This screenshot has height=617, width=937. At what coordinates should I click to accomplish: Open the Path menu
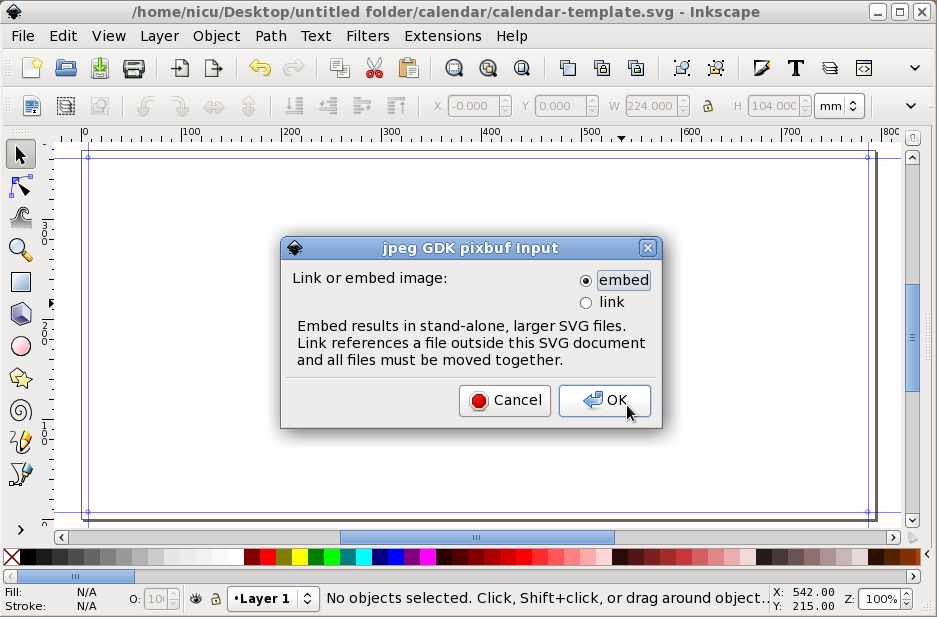271,36
